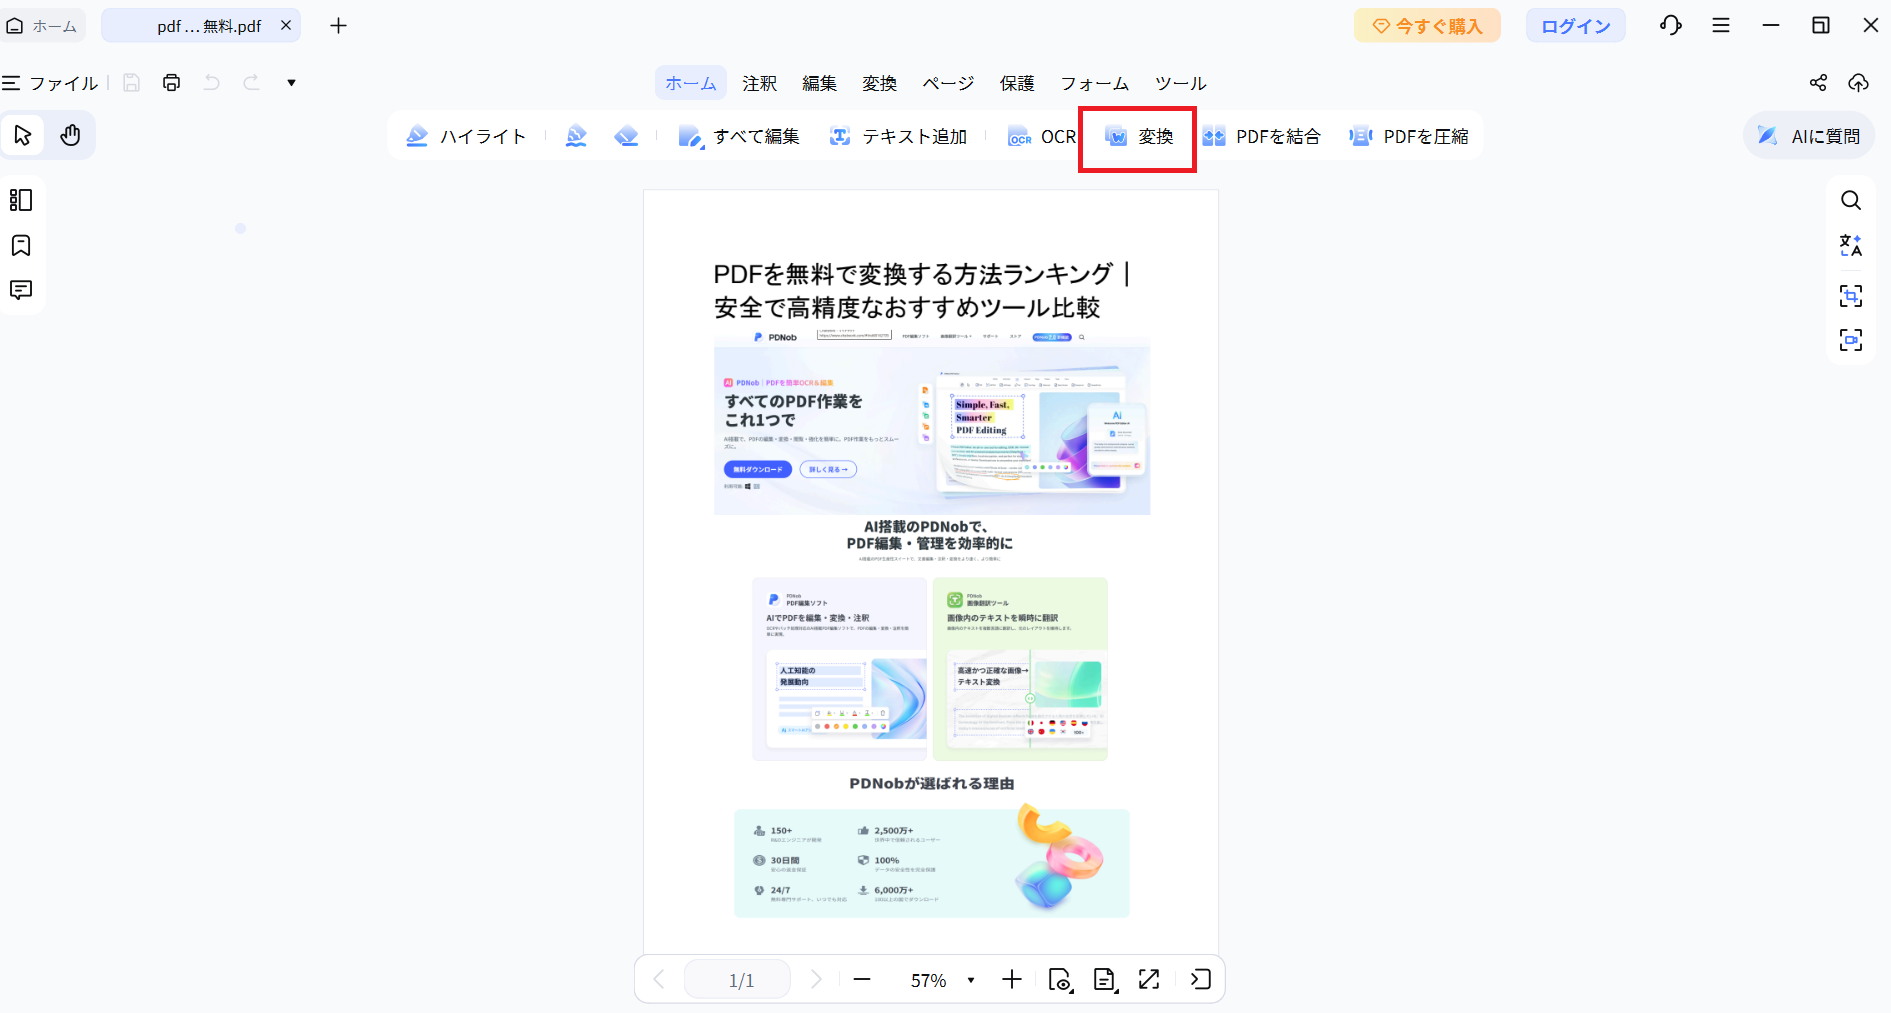Open the zoom percentage dropdown arrow
This screenshot has width=1891, height=1013.
971,980
